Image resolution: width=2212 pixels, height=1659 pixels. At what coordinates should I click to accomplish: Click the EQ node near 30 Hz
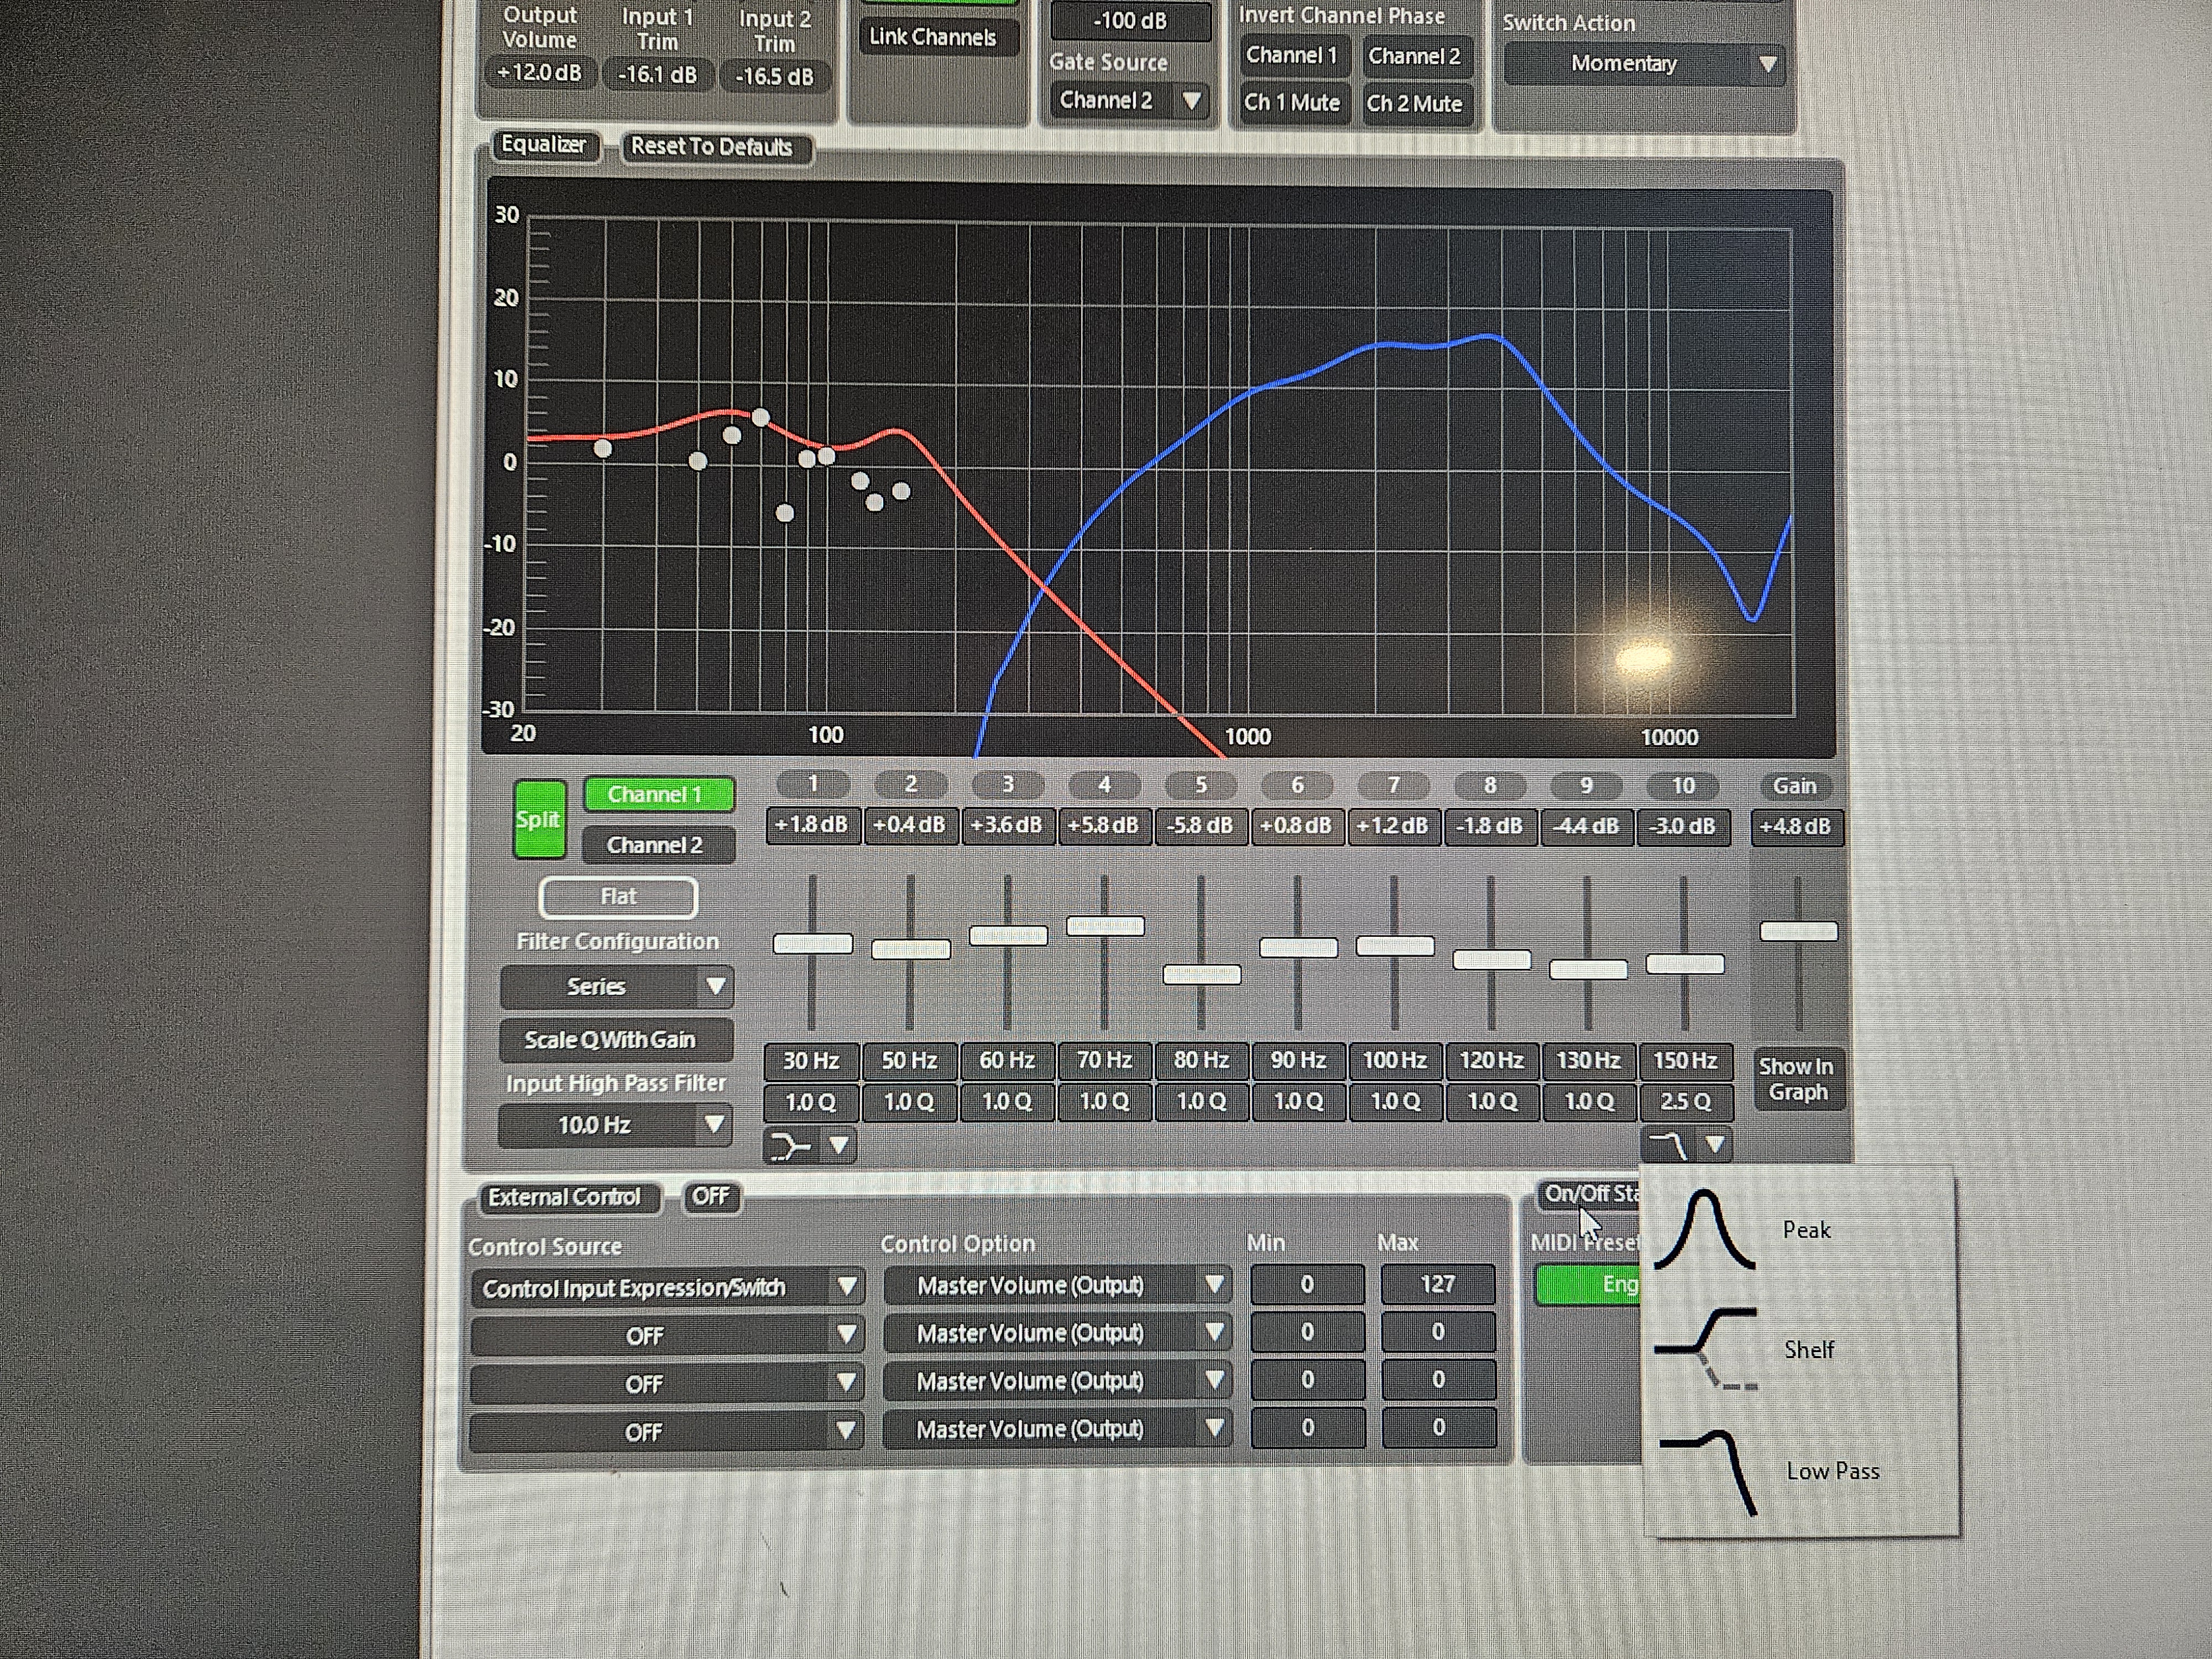click(x=602, y=449)
